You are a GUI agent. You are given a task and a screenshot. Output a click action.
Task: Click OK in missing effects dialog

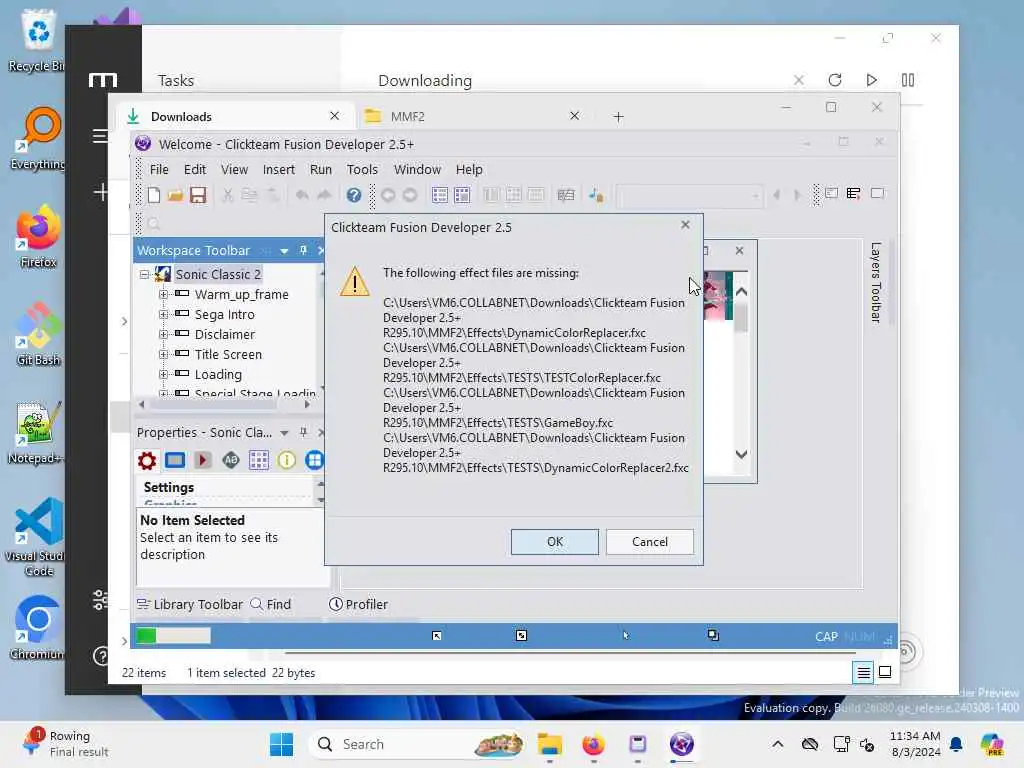click(554, 541)
